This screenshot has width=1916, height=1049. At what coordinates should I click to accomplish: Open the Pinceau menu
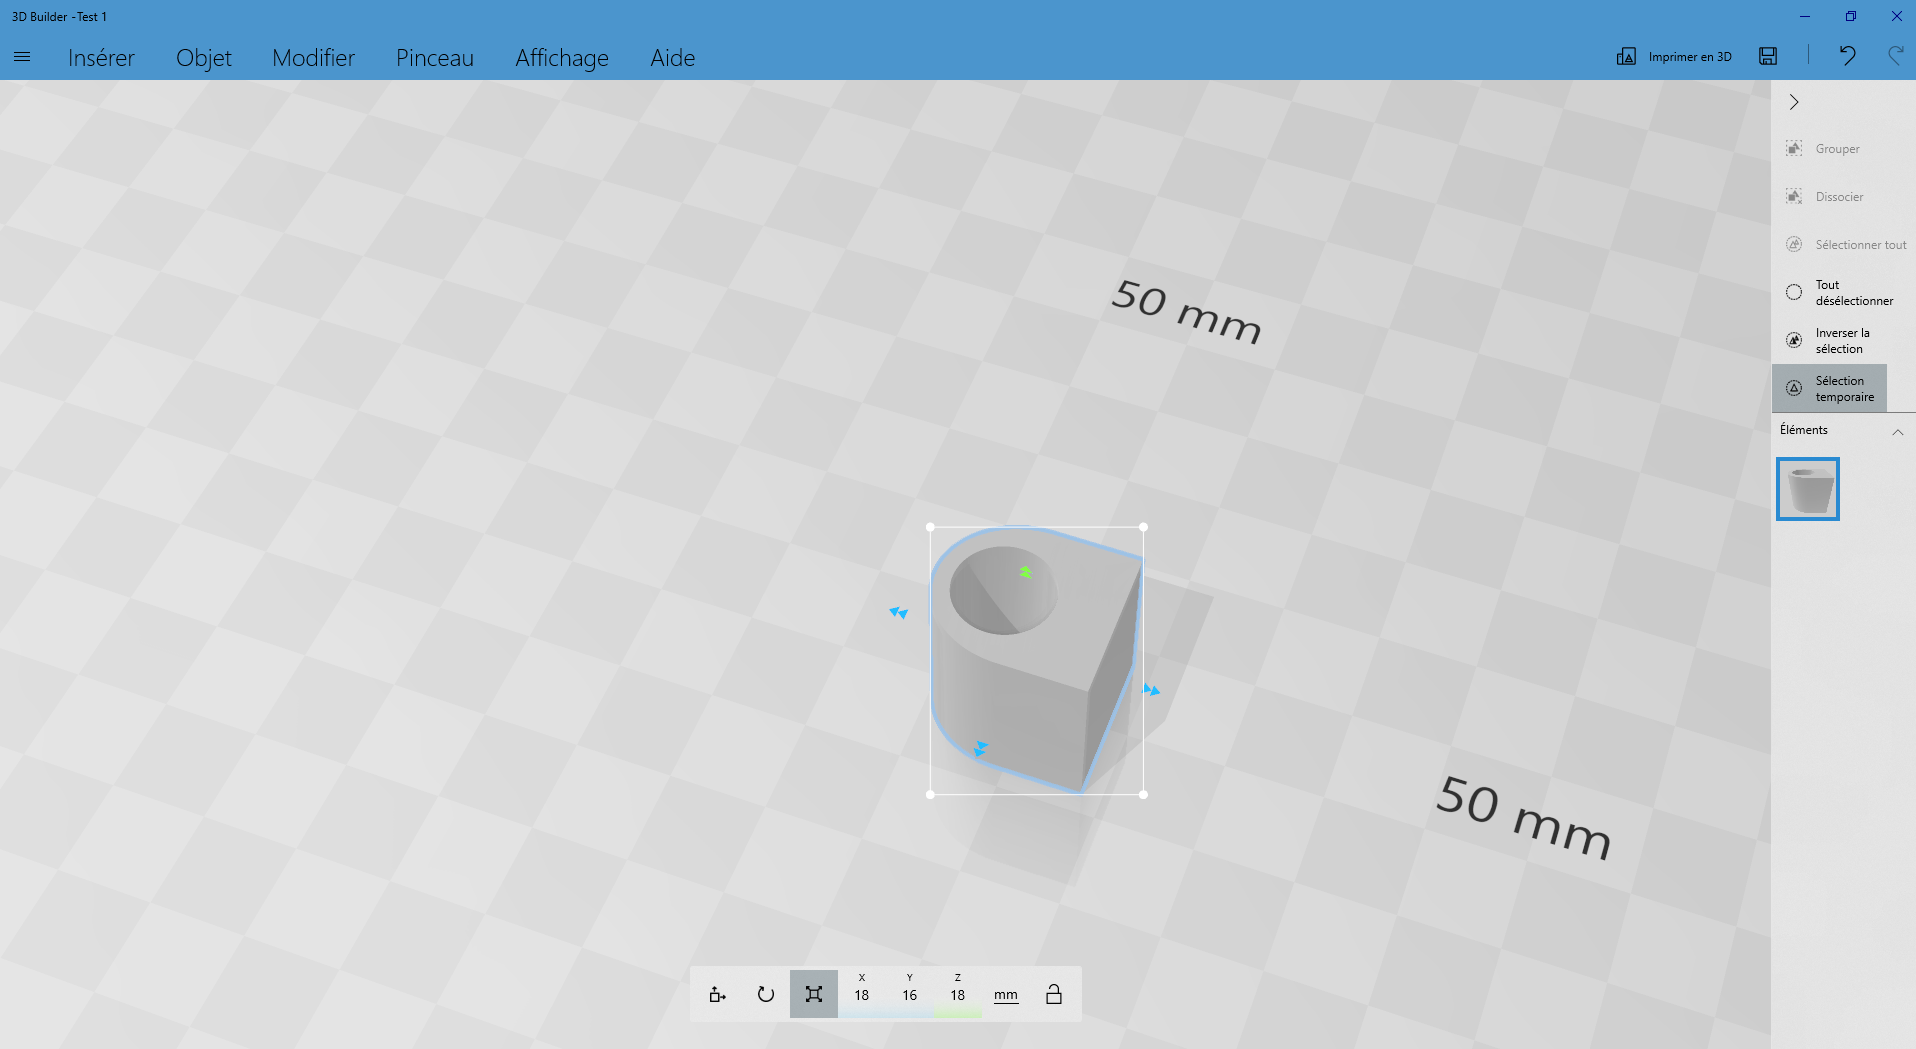435,58
